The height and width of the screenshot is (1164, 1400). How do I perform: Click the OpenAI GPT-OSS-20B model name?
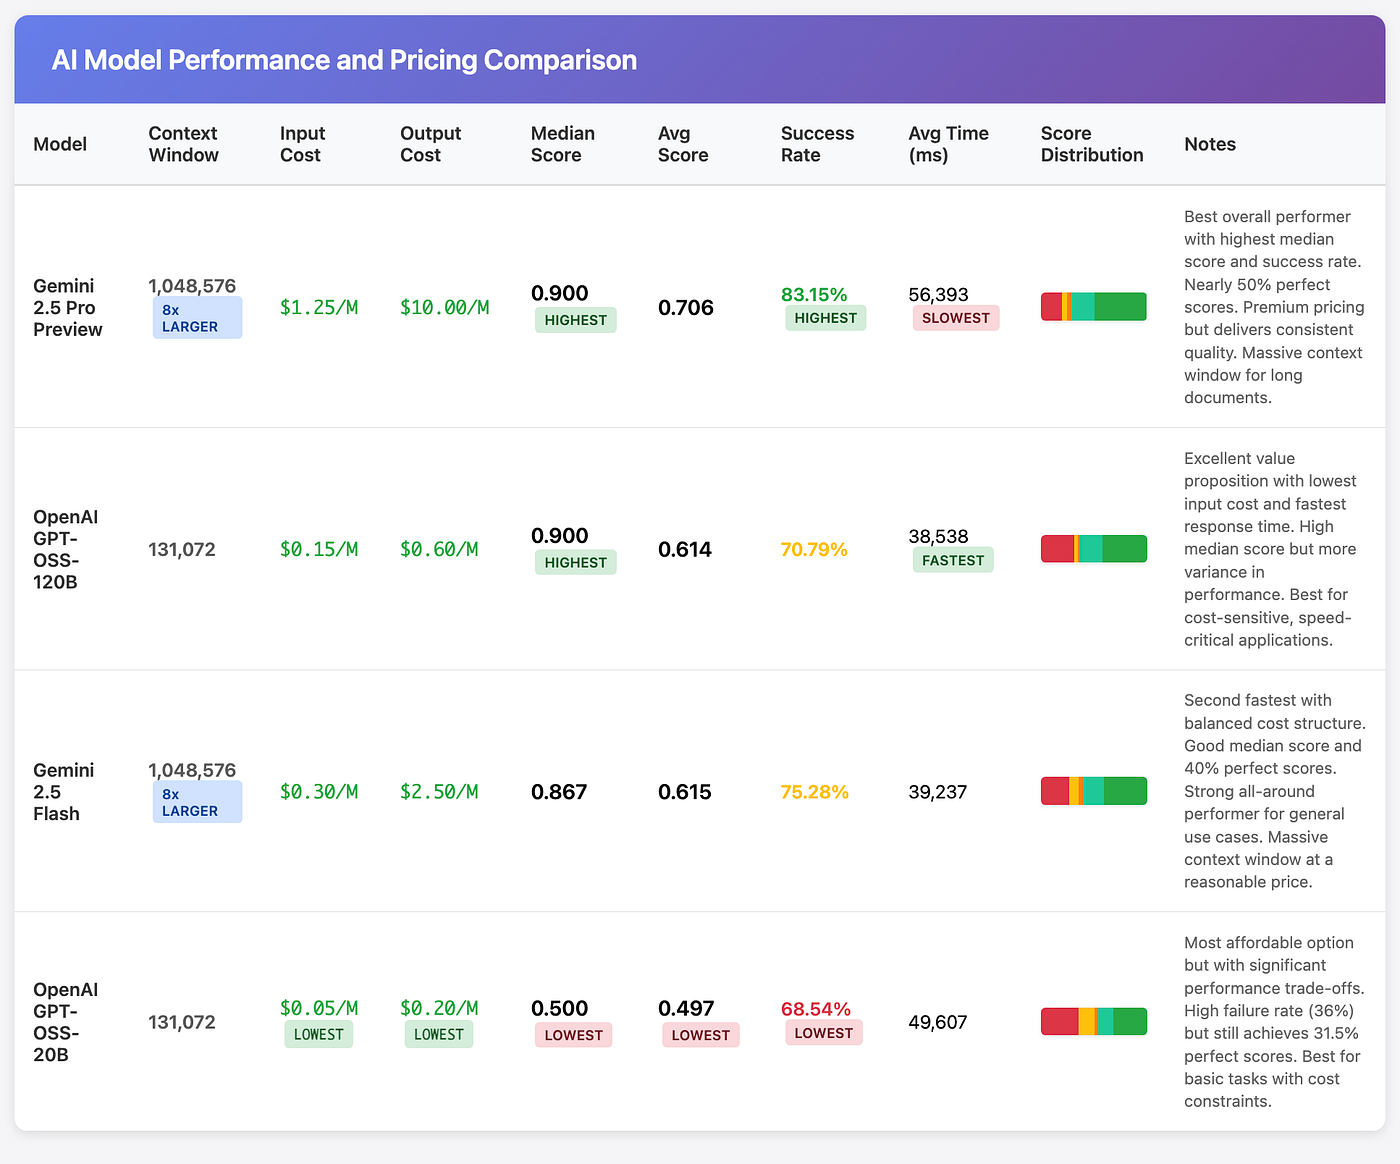pyautogui.click(x=65, y=1021)
